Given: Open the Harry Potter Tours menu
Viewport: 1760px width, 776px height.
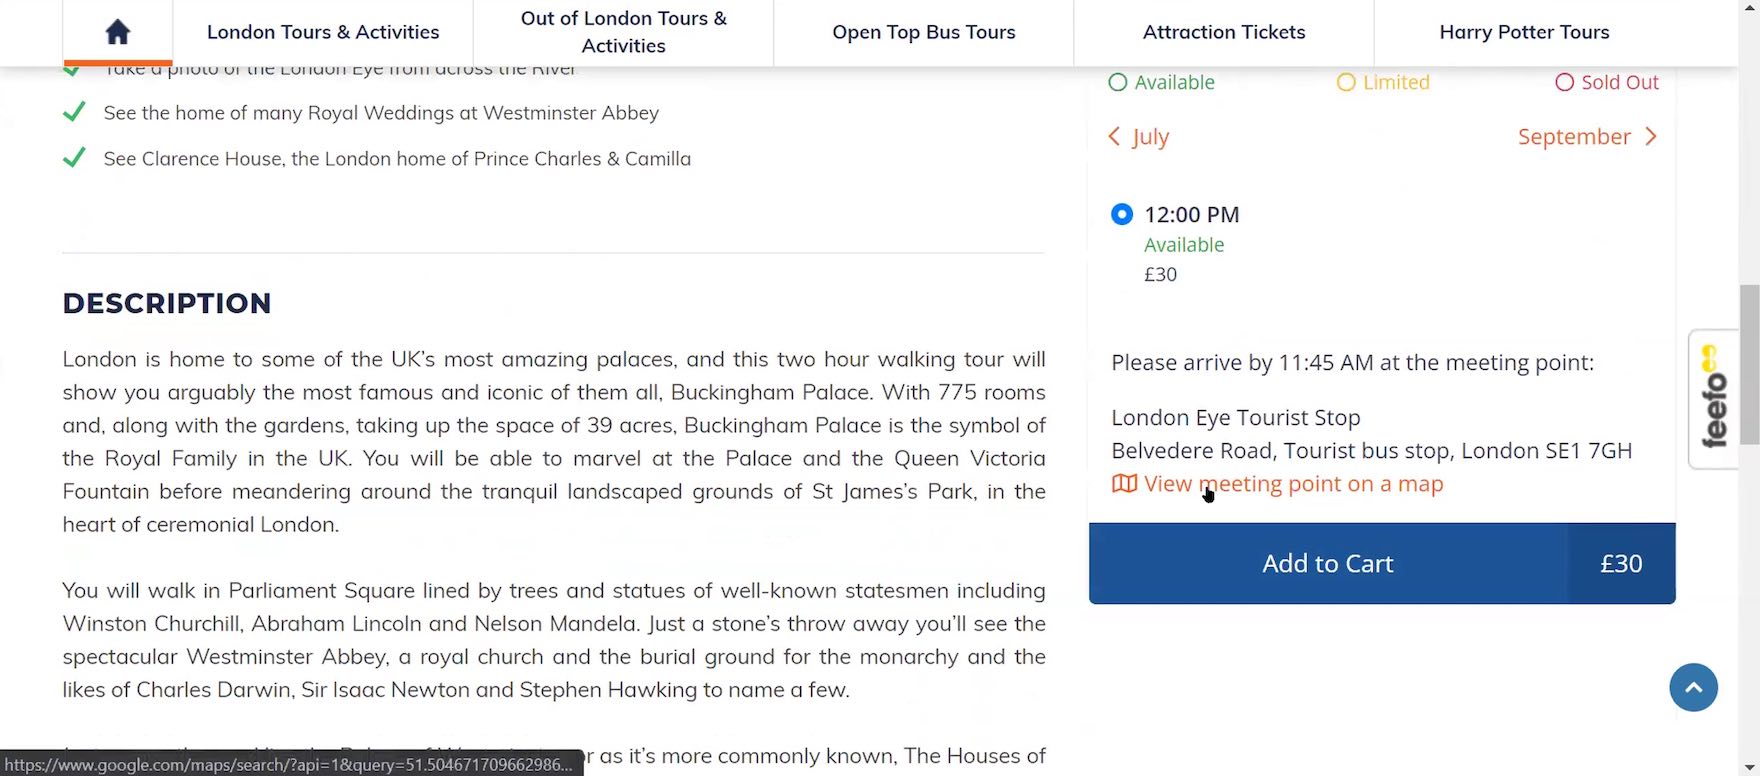Looking at the screenshot, I should click(x=1524, y=32).
